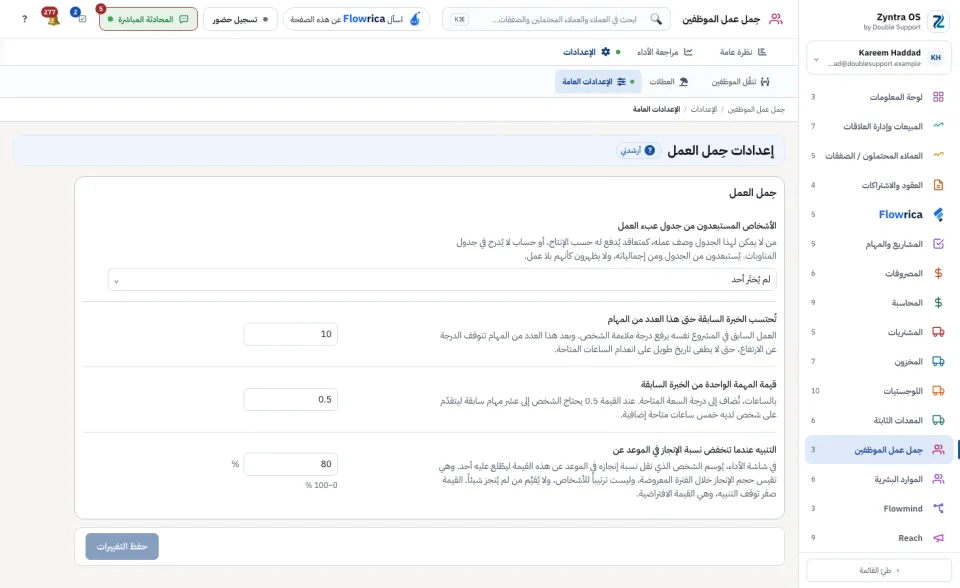Open اللوجستيات sidebar item

pos(879,391)
